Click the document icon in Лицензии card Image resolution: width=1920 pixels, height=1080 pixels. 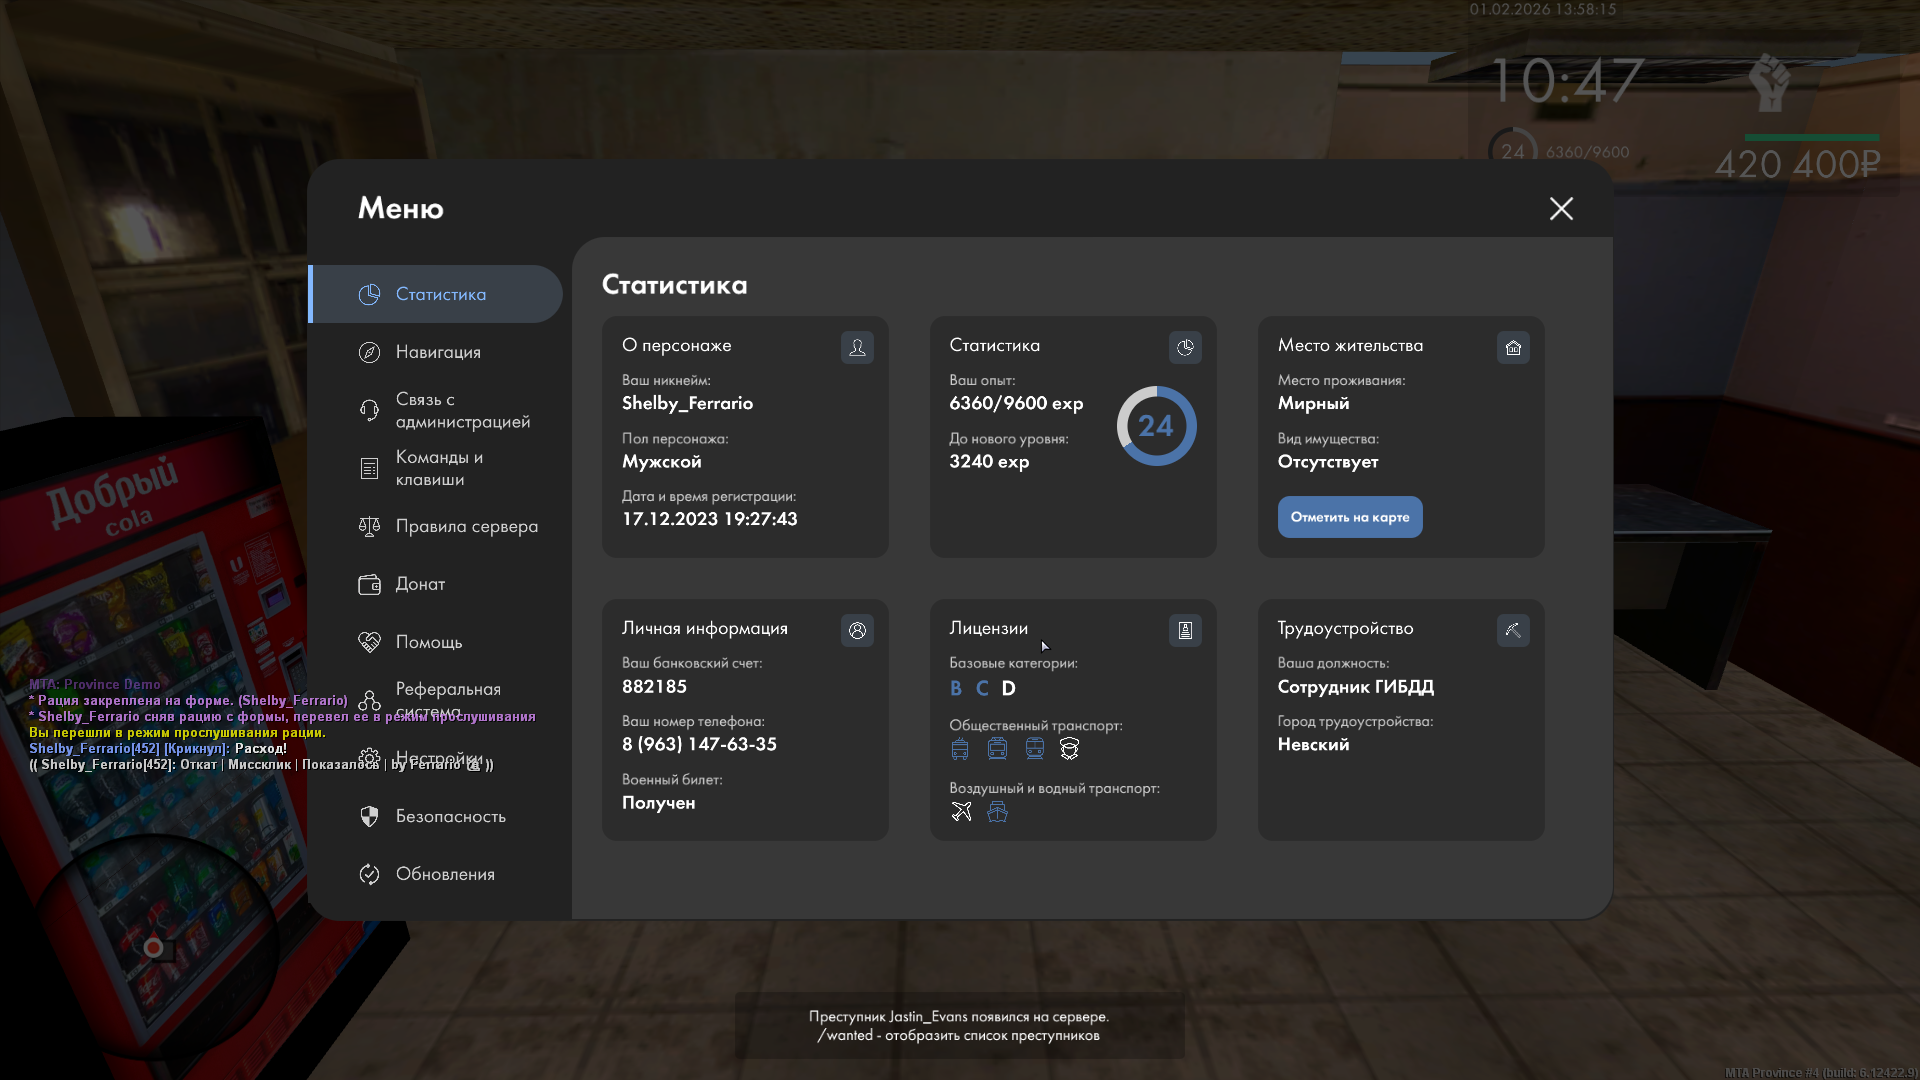tap(1185, 630)
